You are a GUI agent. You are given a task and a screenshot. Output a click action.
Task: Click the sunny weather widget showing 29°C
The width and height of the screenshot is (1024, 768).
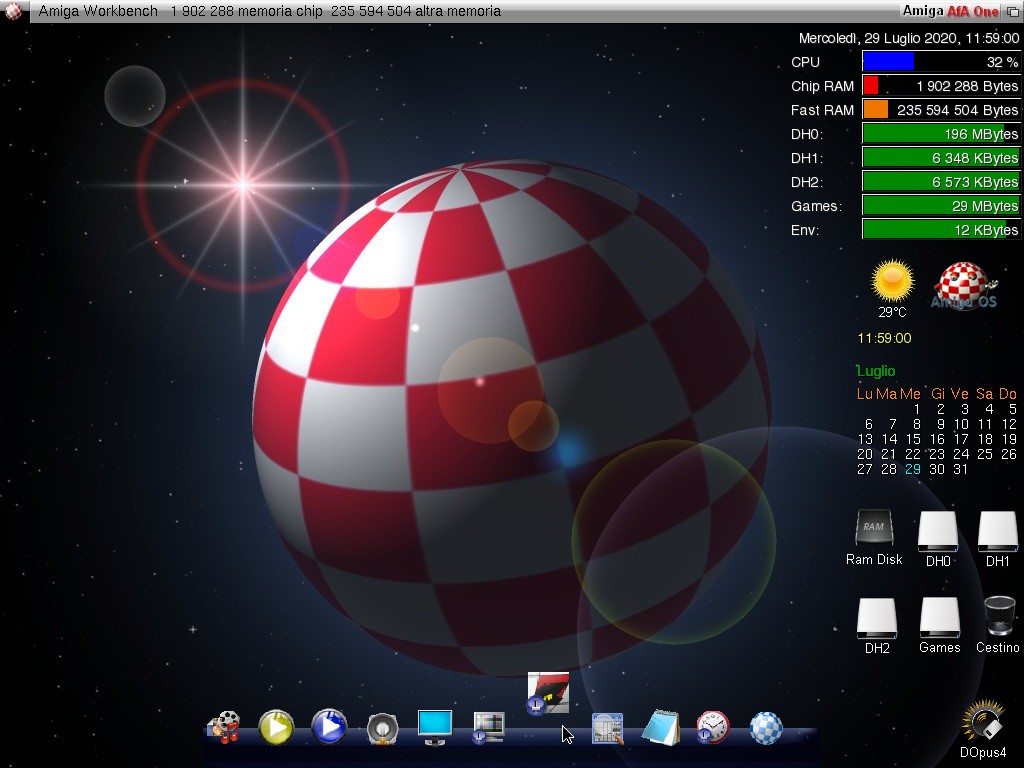[x=892, y=282]
